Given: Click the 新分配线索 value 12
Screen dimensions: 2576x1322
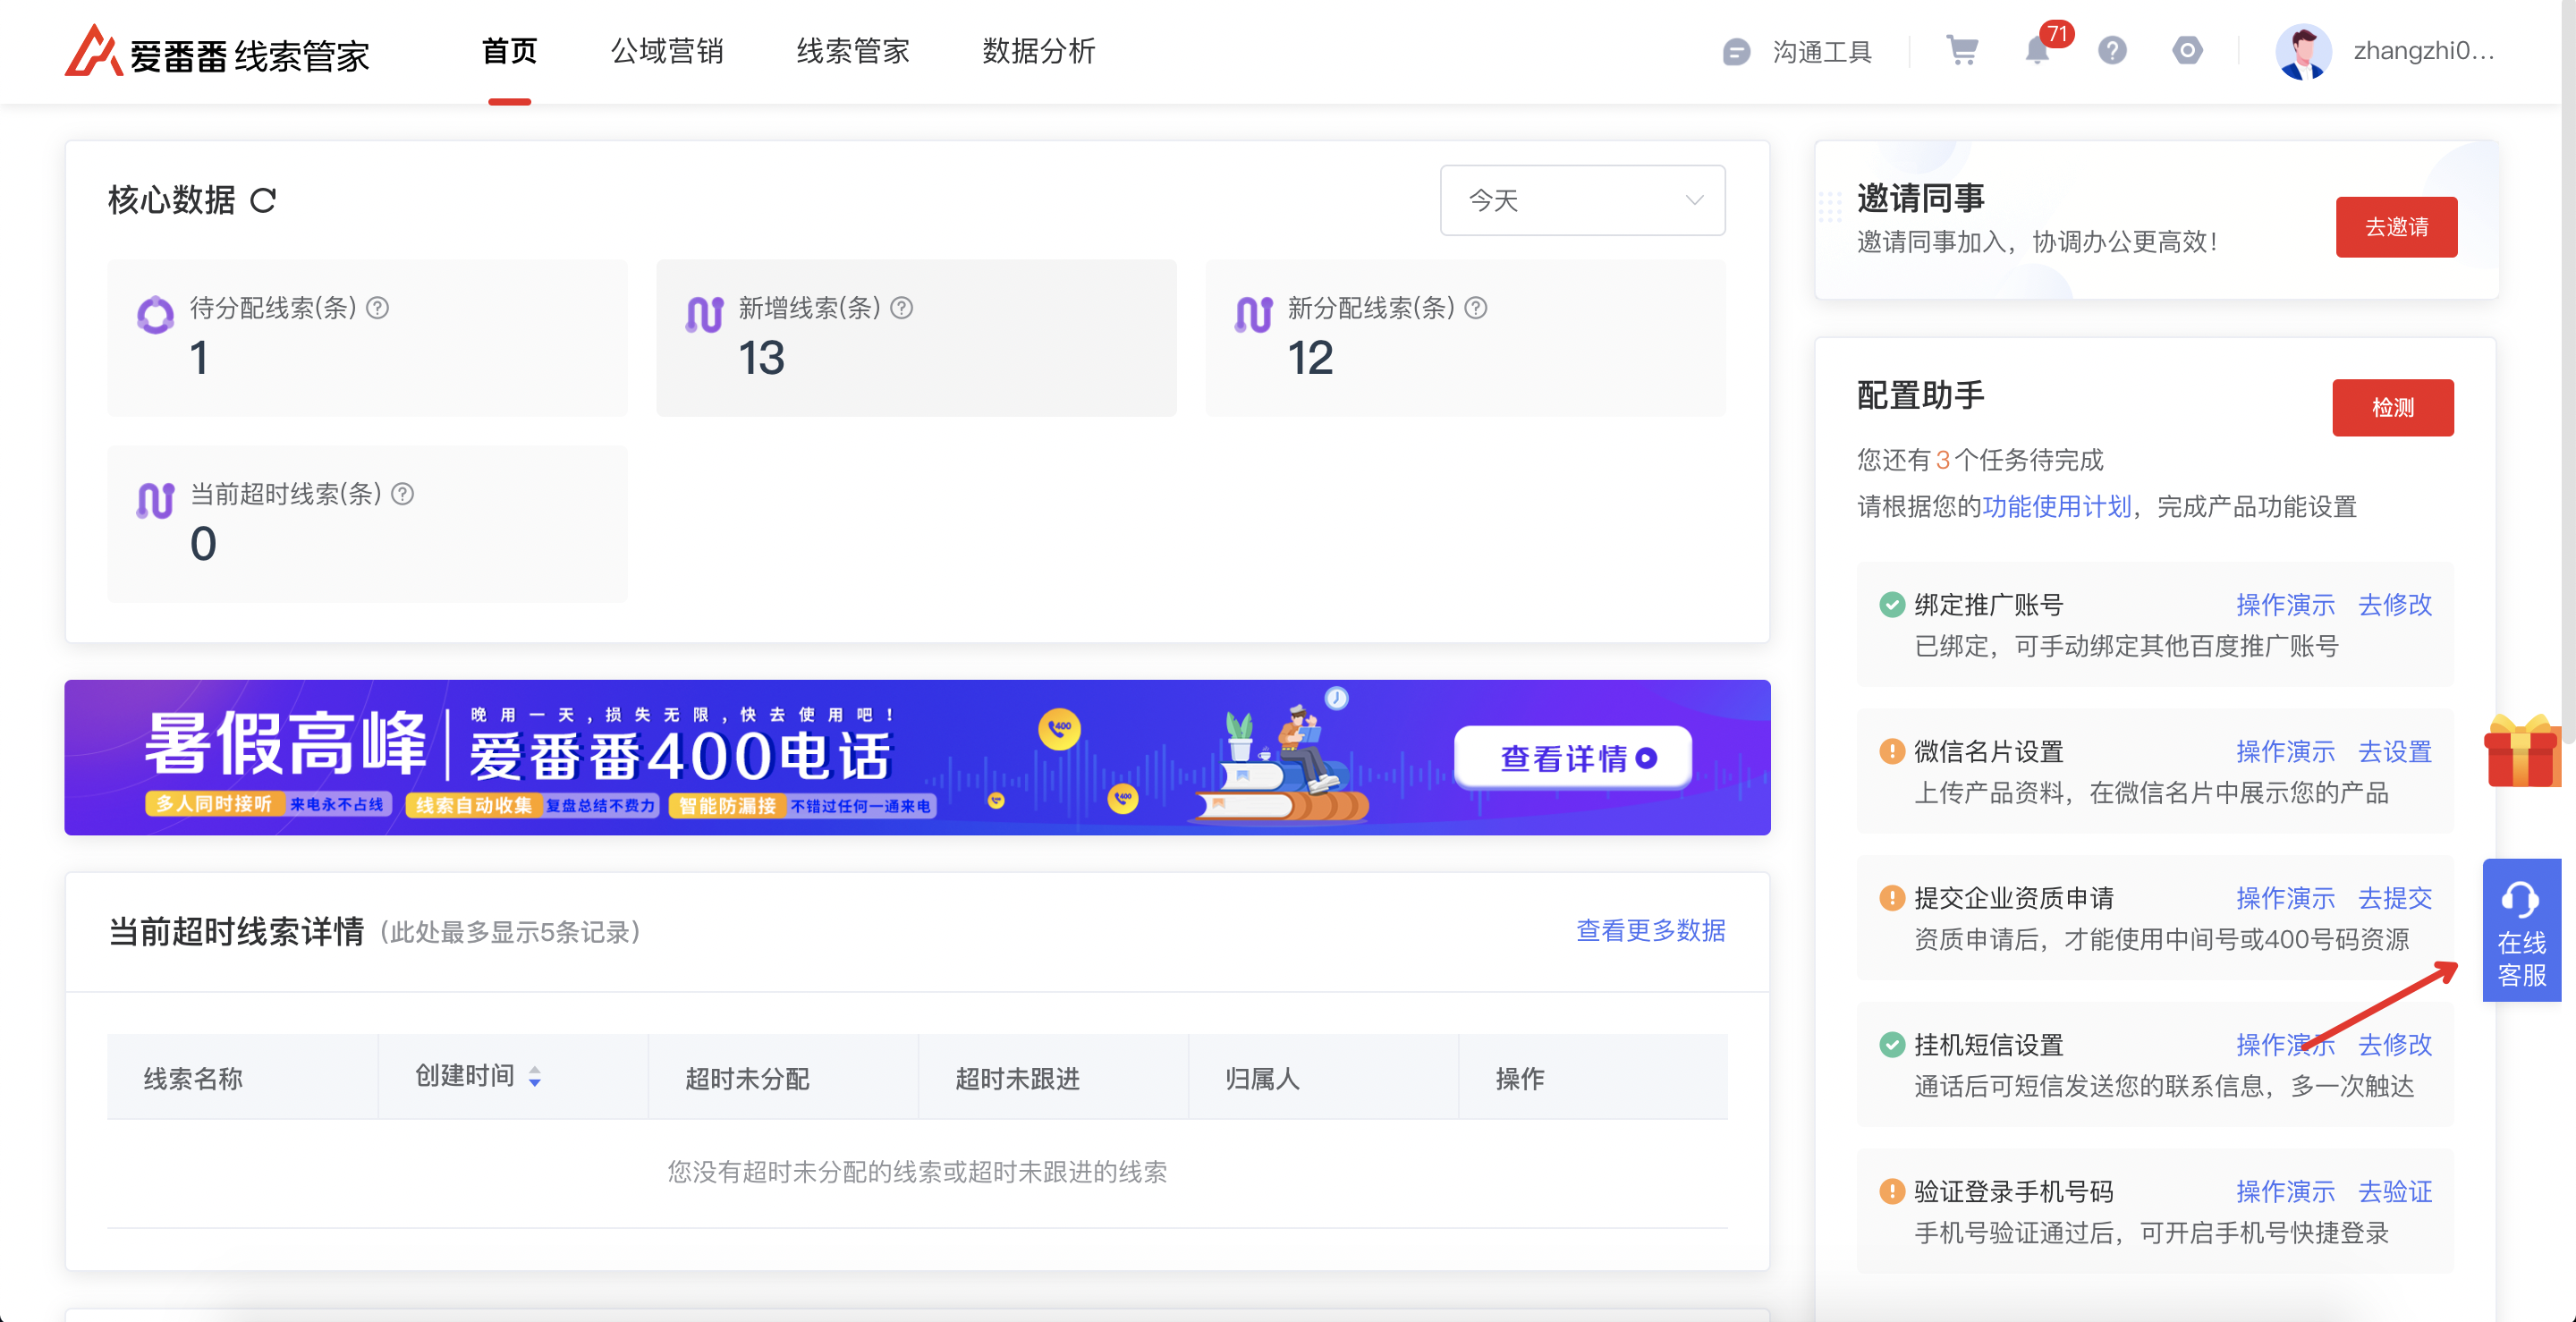Looking at the screenshot, I should 1310,358.
